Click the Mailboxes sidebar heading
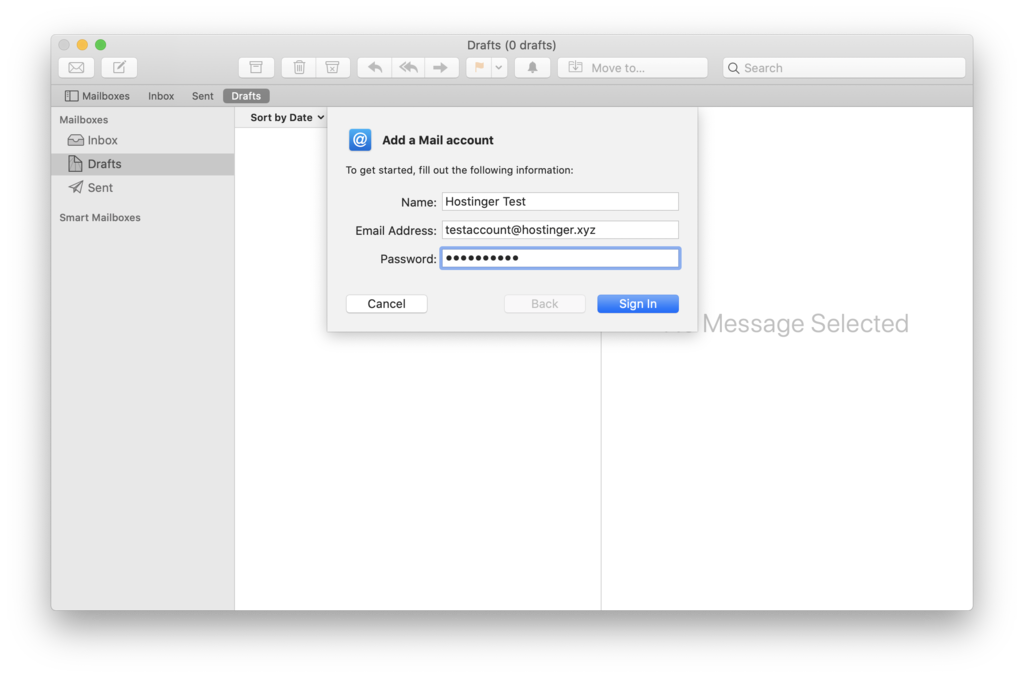 pos(84,120)
